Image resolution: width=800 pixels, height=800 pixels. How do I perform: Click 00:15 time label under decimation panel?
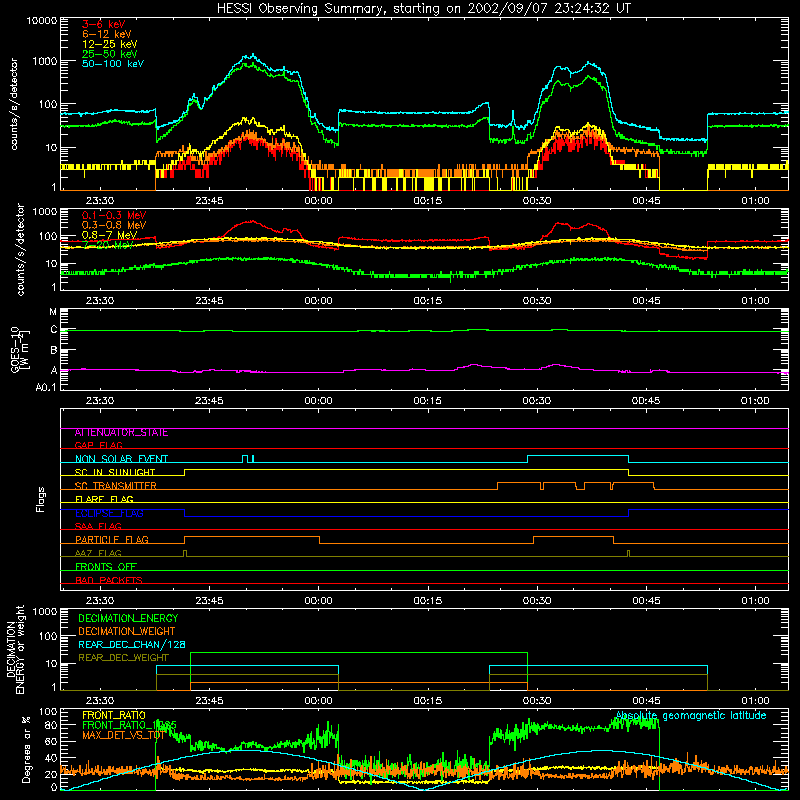click(428, 701)
